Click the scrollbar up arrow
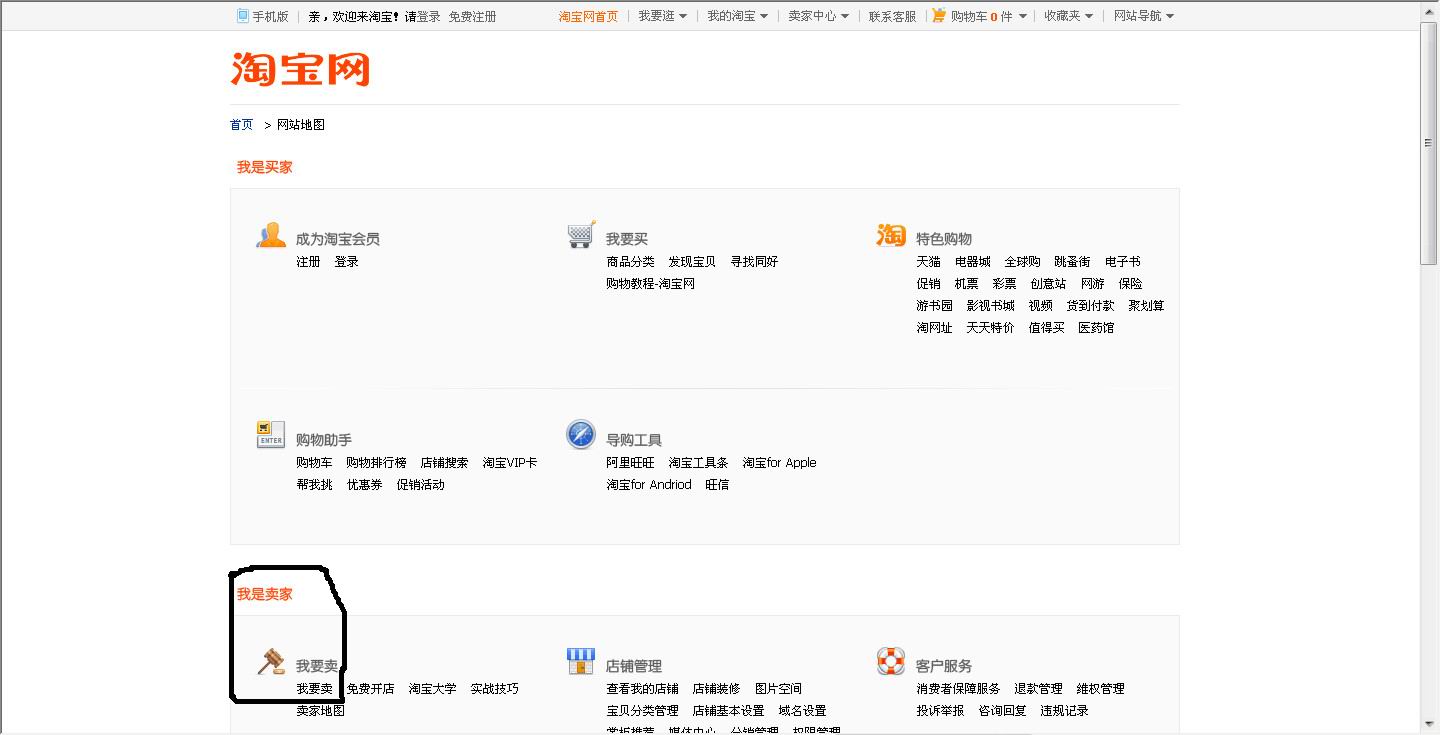The height and width of the screenshot is (735, 1440). [x=1429, y=10]
